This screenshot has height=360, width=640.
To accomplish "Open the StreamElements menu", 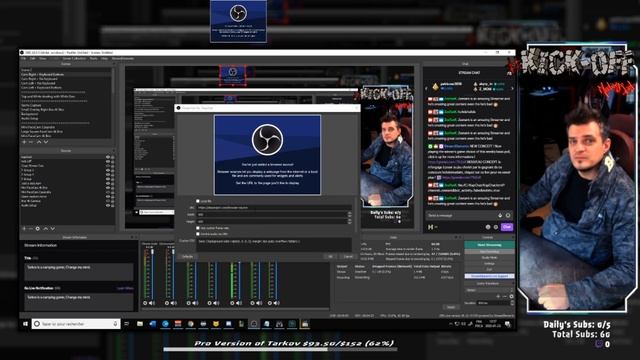I will (123, 58).
